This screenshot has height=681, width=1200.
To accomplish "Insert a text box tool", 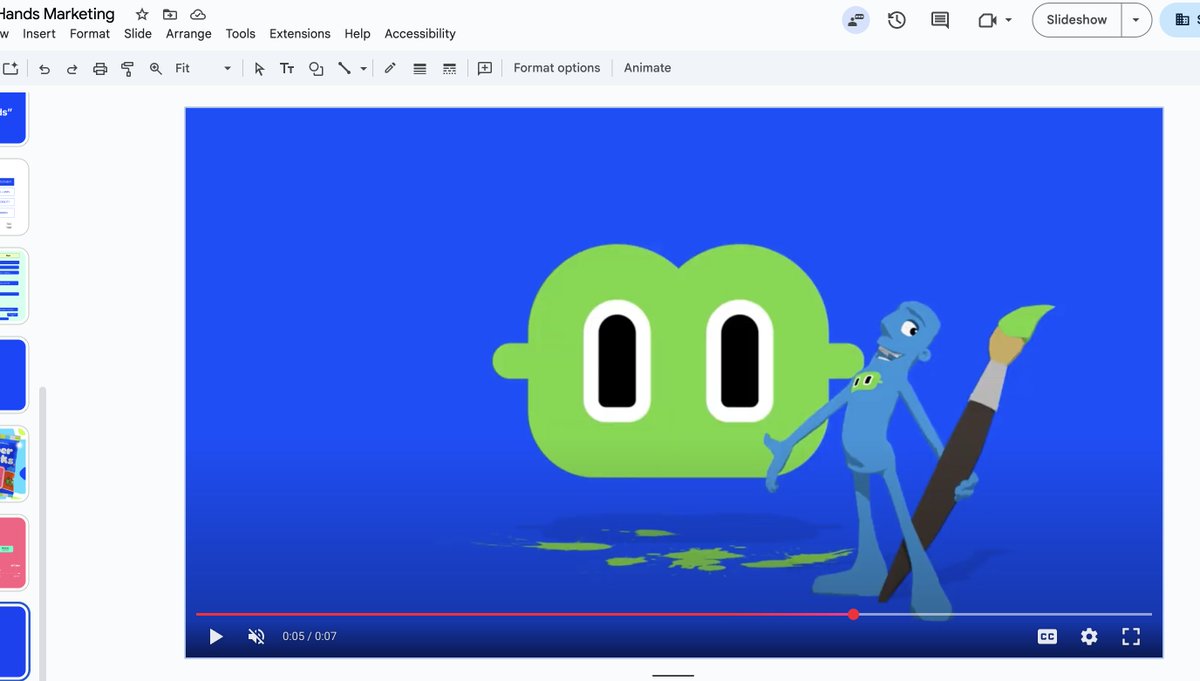I will [x=287, y=68].
